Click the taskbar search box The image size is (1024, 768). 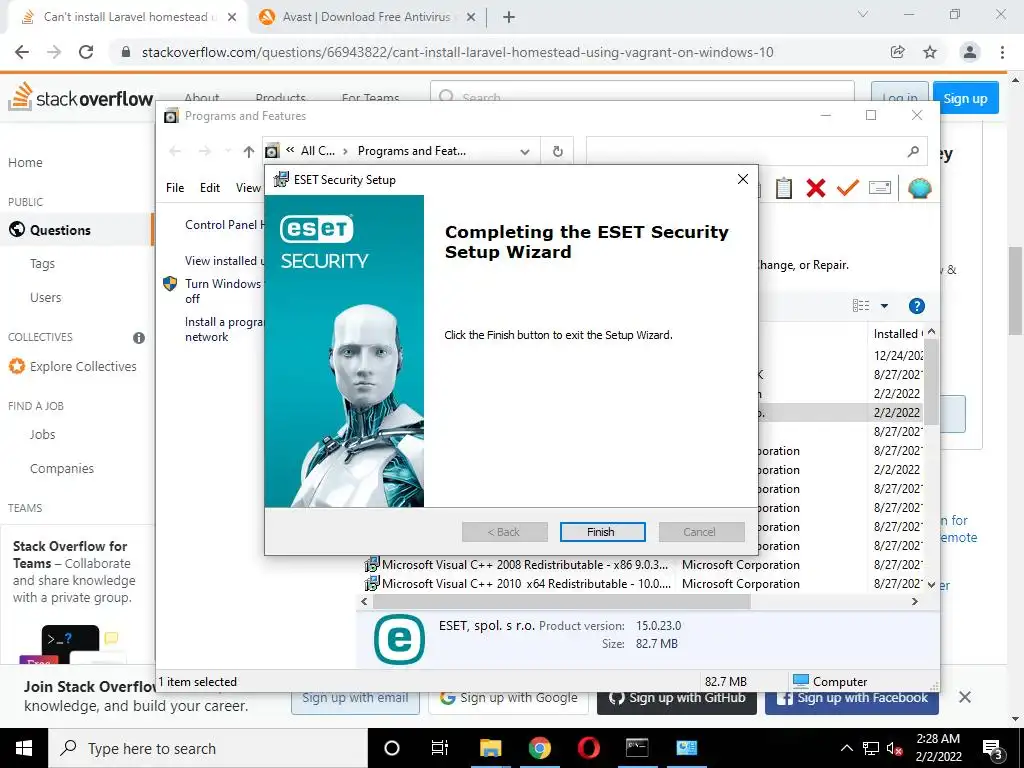click(208, 748)
